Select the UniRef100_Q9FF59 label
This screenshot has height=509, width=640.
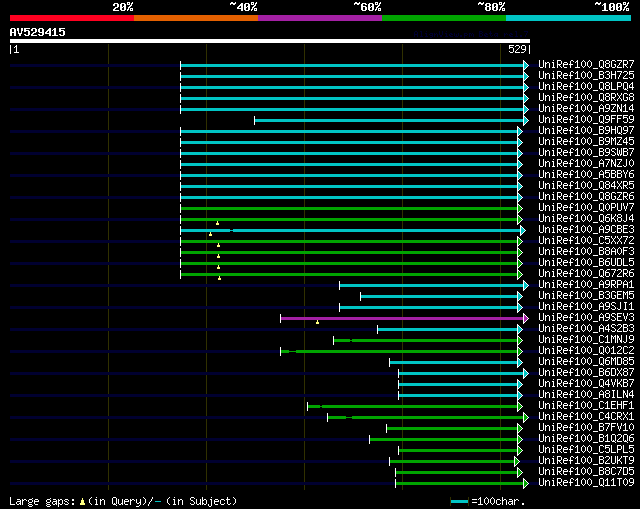(586, 120)
